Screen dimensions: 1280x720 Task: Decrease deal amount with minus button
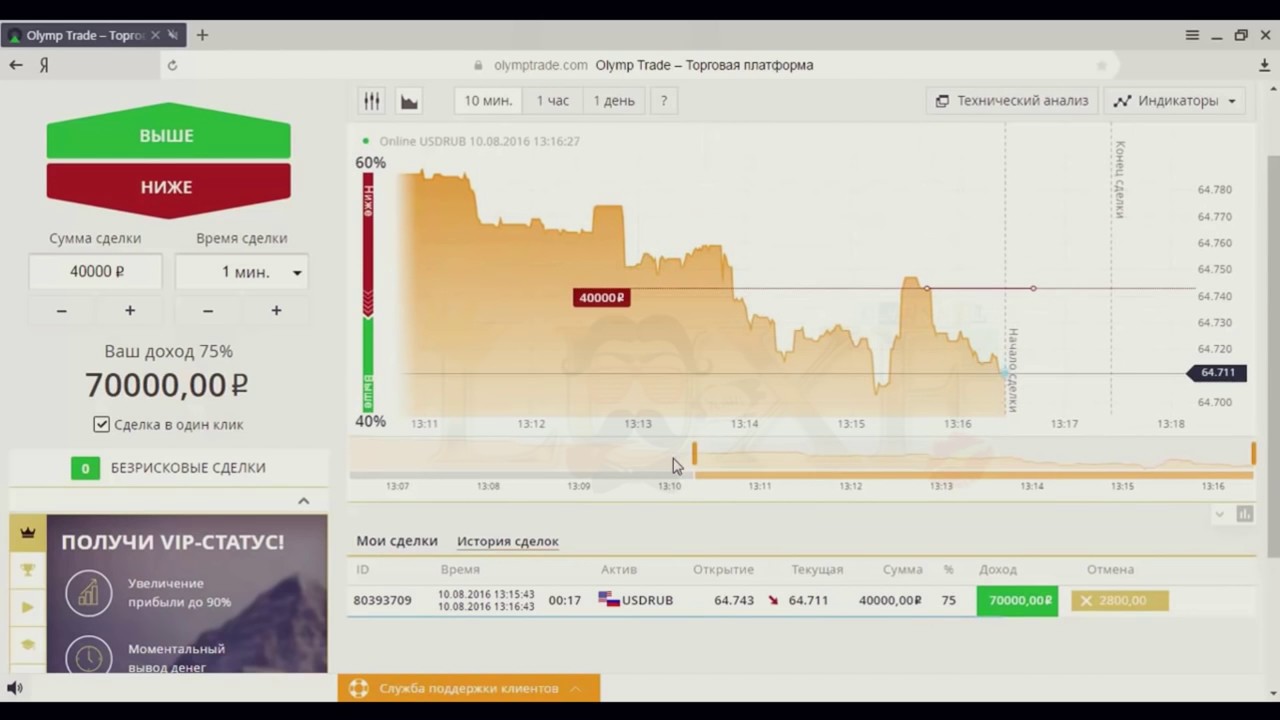pos(61,311)
